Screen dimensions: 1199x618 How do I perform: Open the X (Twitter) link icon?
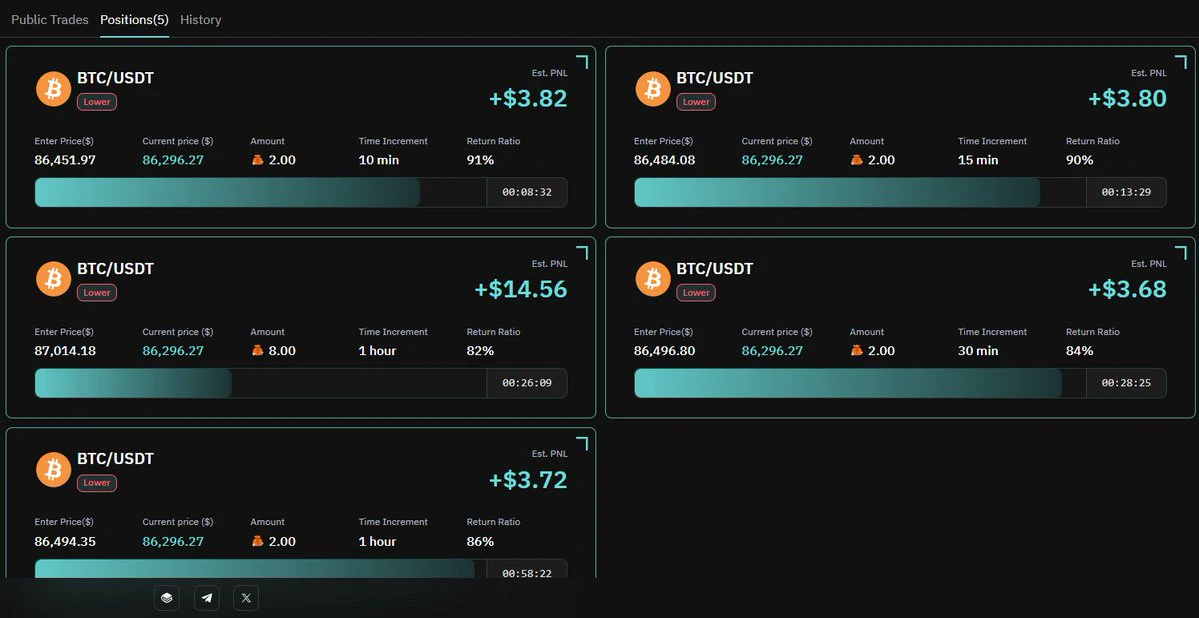(246, 598)
